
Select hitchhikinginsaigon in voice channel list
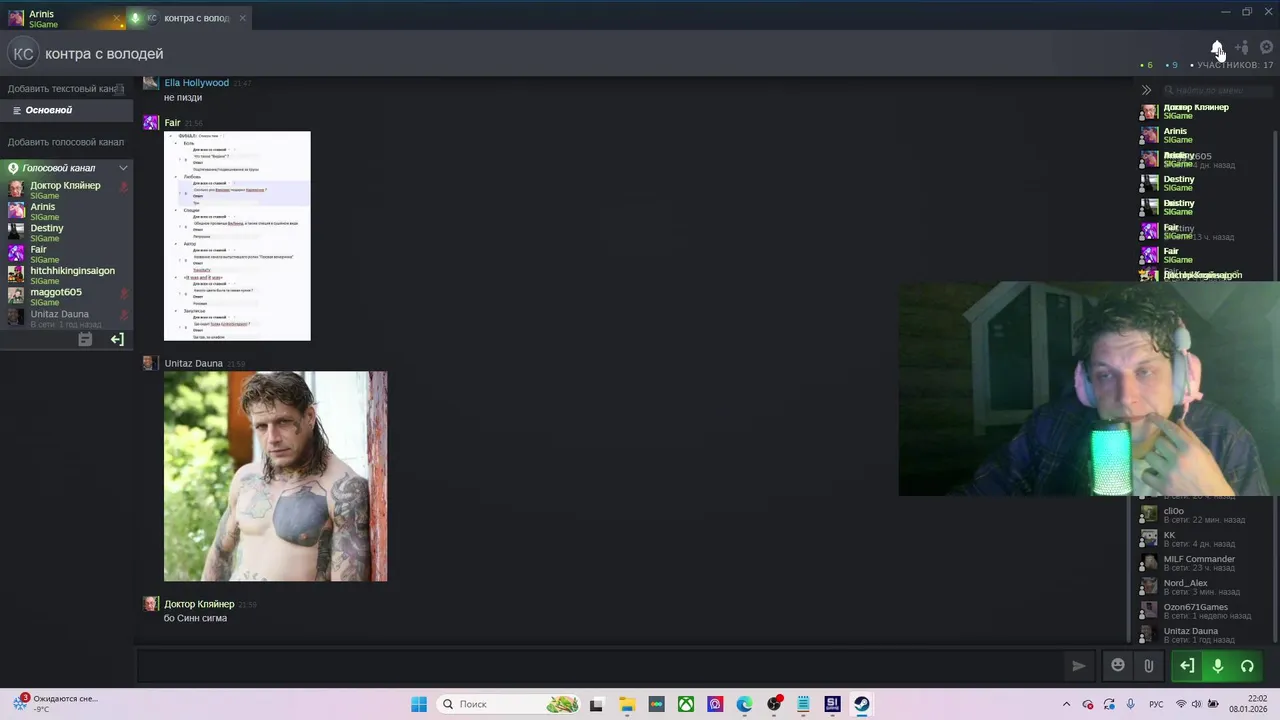(66, 275)
